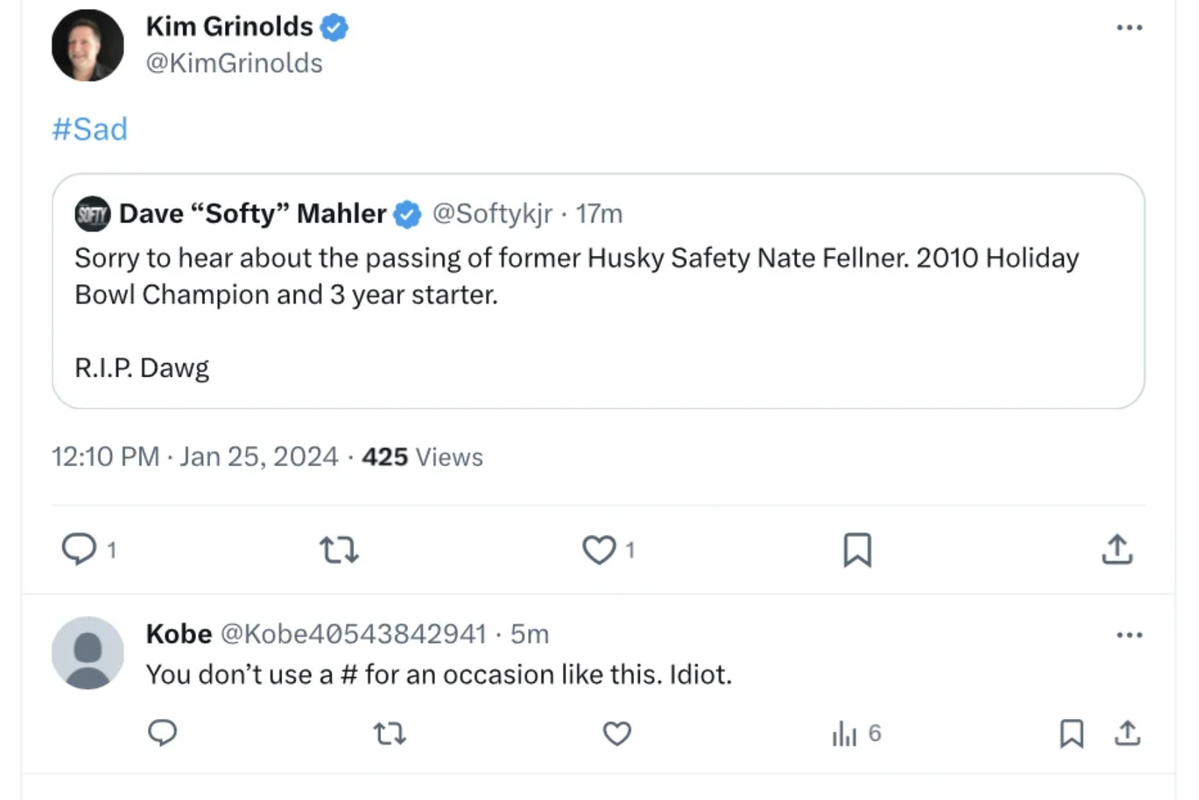Share Kobe's reply
The image size is (1199, 800).
[x=1127, y=734]
